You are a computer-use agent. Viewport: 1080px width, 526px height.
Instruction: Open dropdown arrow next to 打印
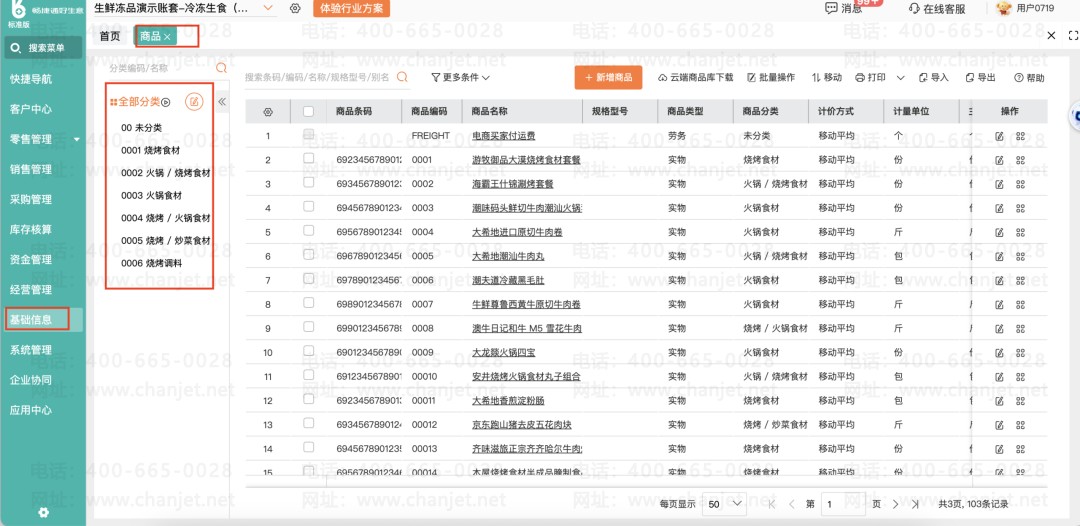pyautogui.click(x=900, y=78)
